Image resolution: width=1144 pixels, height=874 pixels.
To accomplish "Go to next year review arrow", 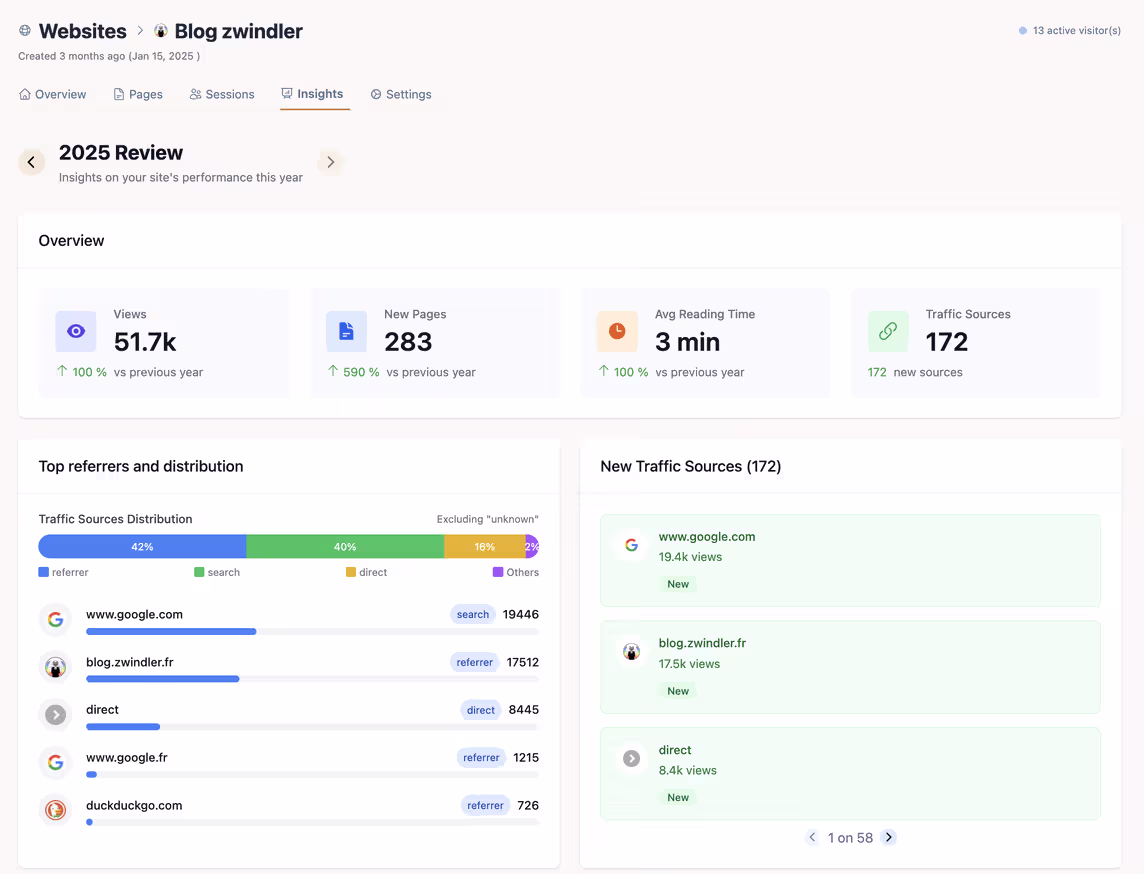I will (330, 162).
